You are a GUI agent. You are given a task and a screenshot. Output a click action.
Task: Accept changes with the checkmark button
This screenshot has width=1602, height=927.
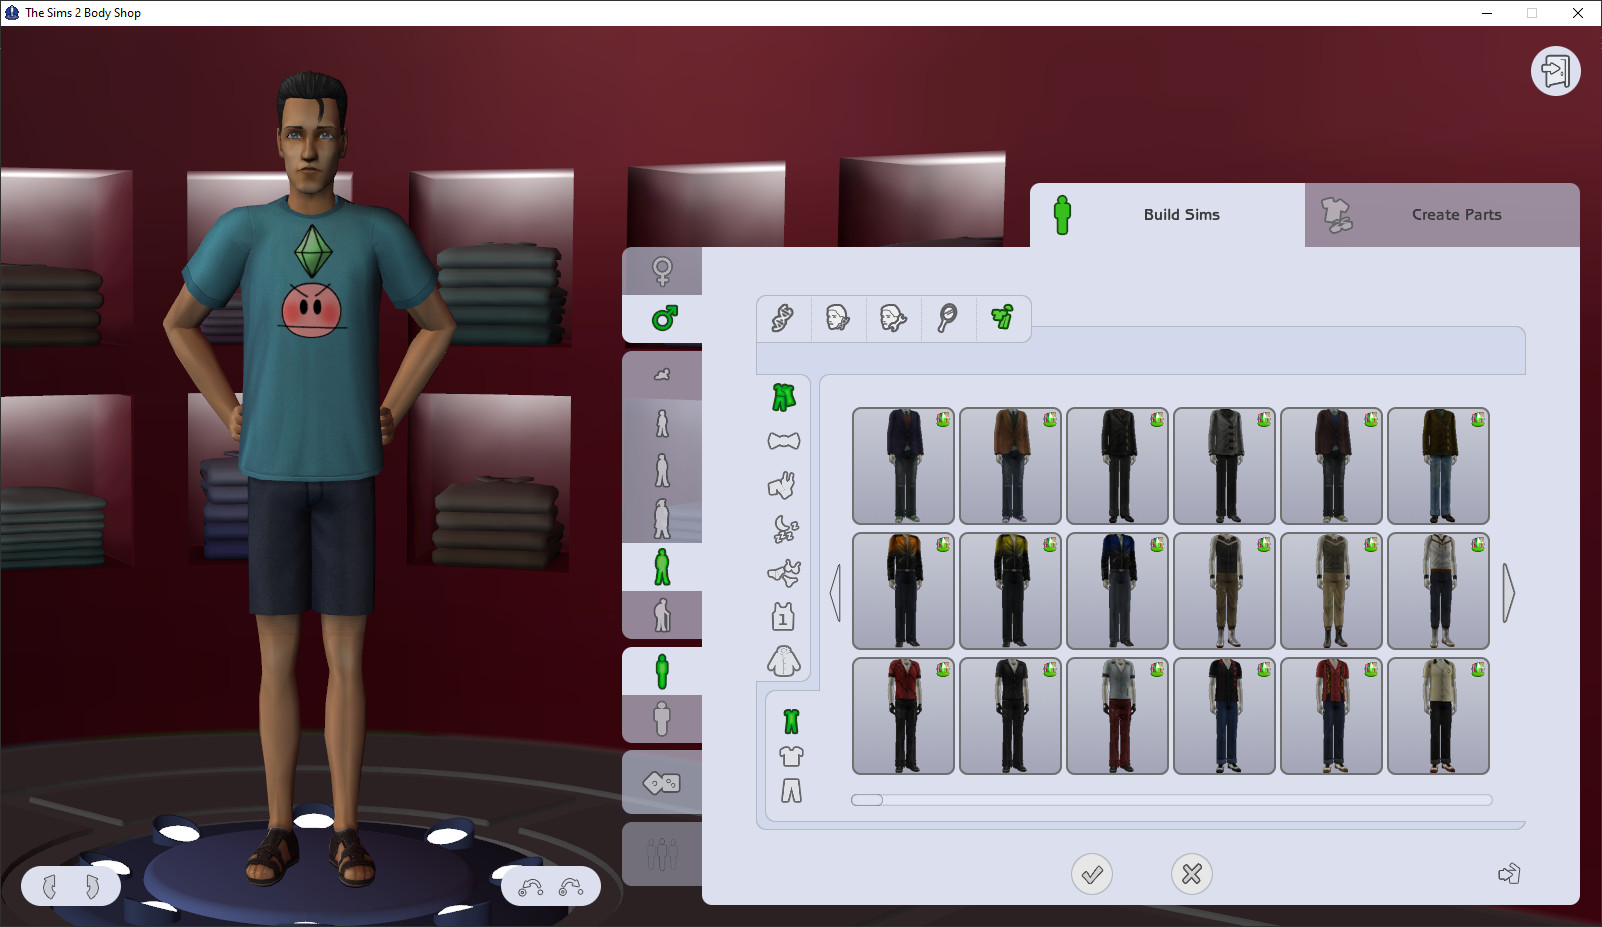click(x=1092, y=874)
